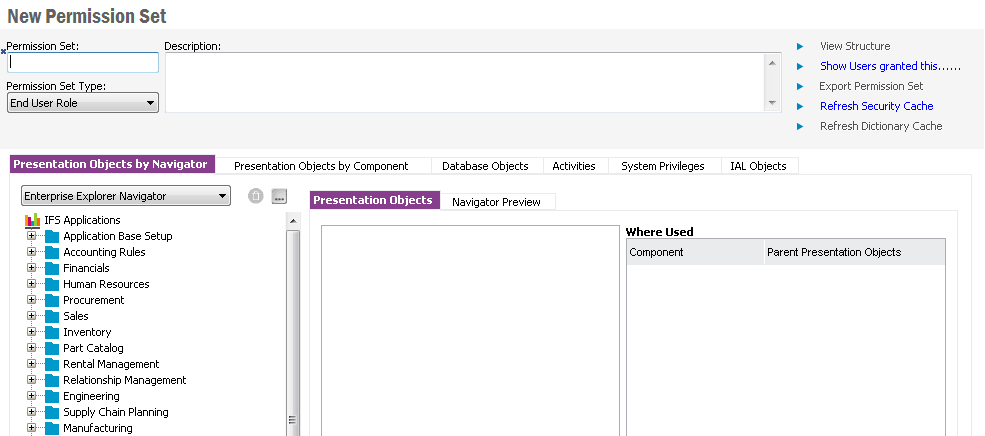Click the arrow icon beside Refresh Dictionary Cache

tap(800, 126)
